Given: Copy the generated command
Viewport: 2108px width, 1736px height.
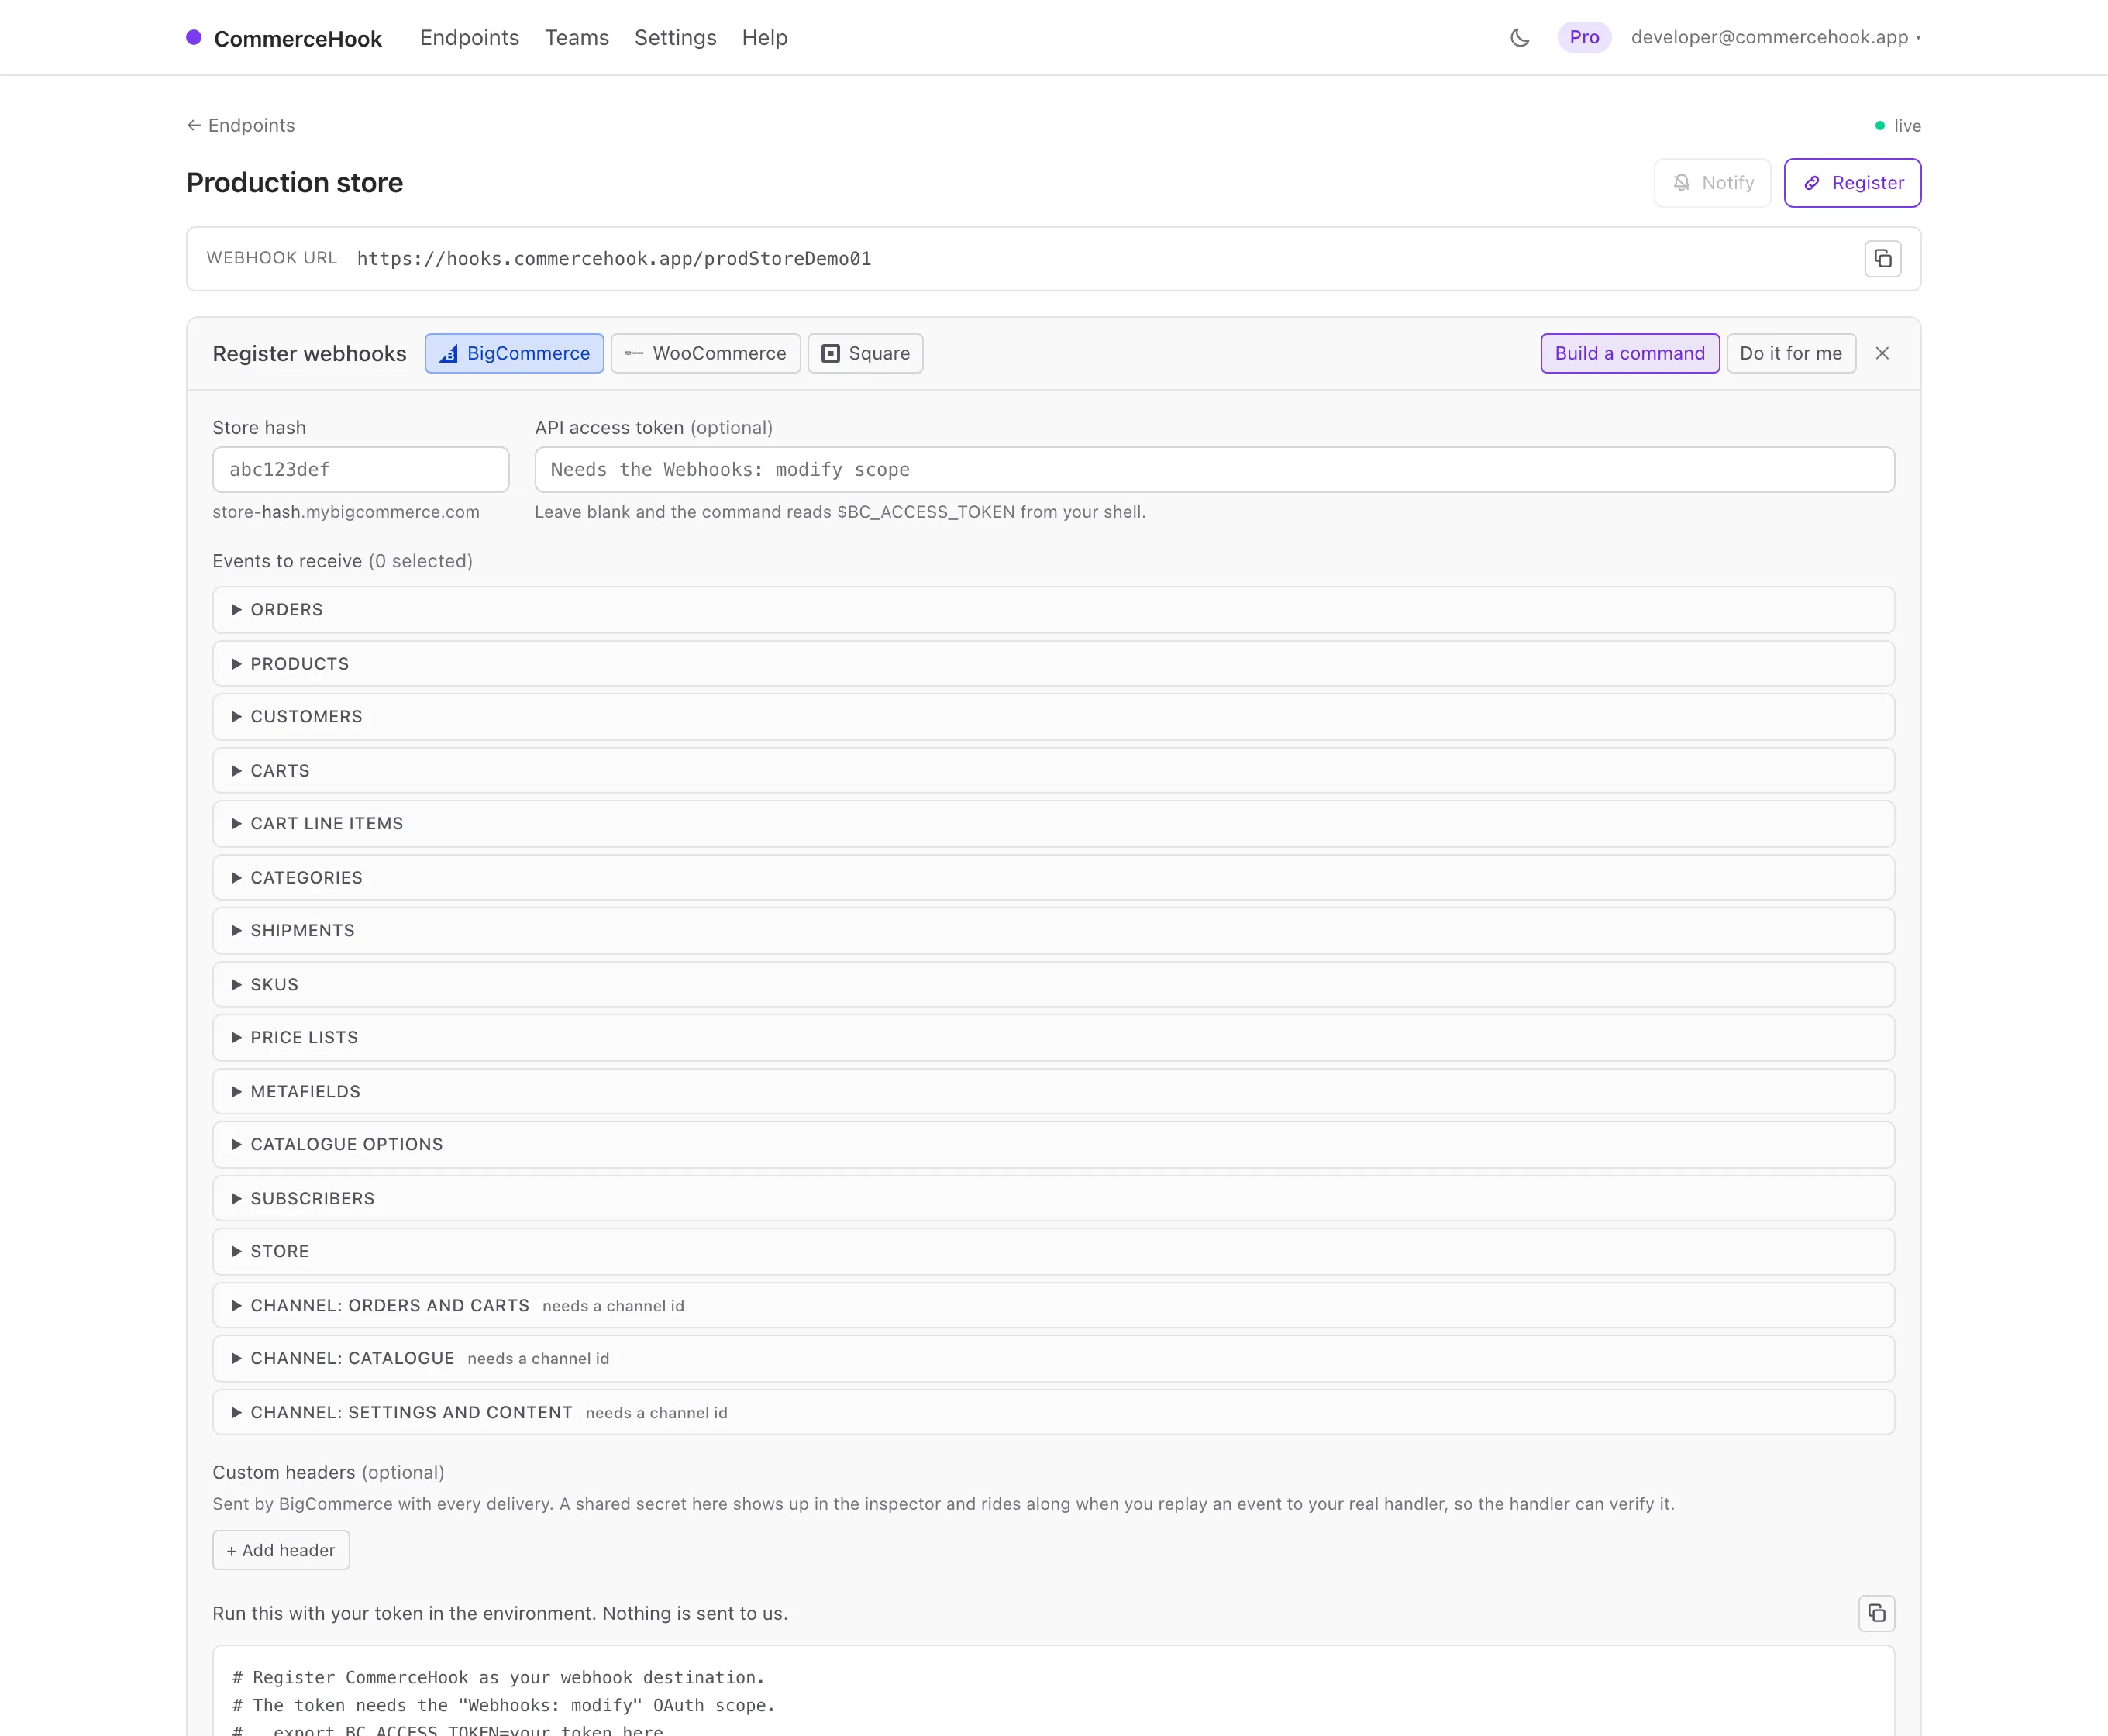Looking at the screenshot, I should (1876, 1612).
